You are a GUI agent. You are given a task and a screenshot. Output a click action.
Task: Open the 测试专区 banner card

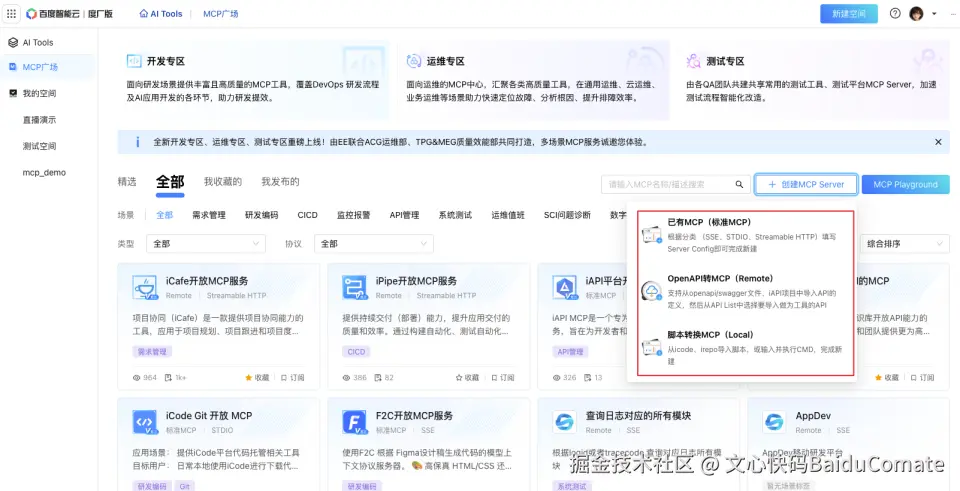(x=813, y=80)
